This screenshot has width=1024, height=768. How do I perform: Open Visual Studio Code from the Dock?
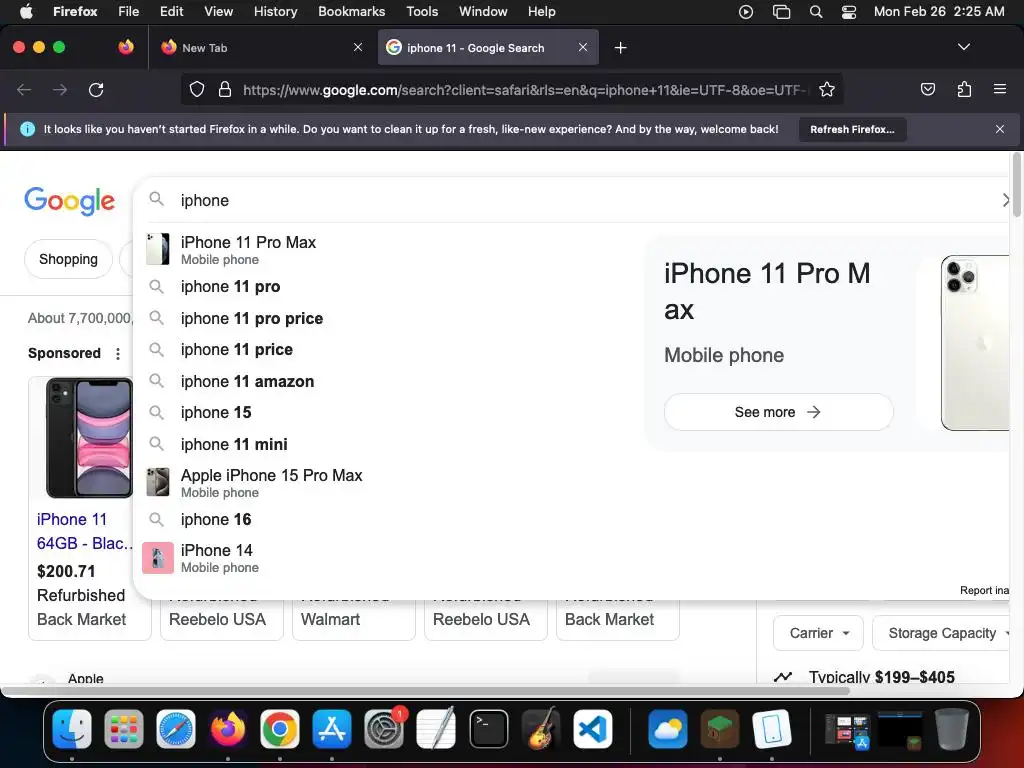(593, 729)
